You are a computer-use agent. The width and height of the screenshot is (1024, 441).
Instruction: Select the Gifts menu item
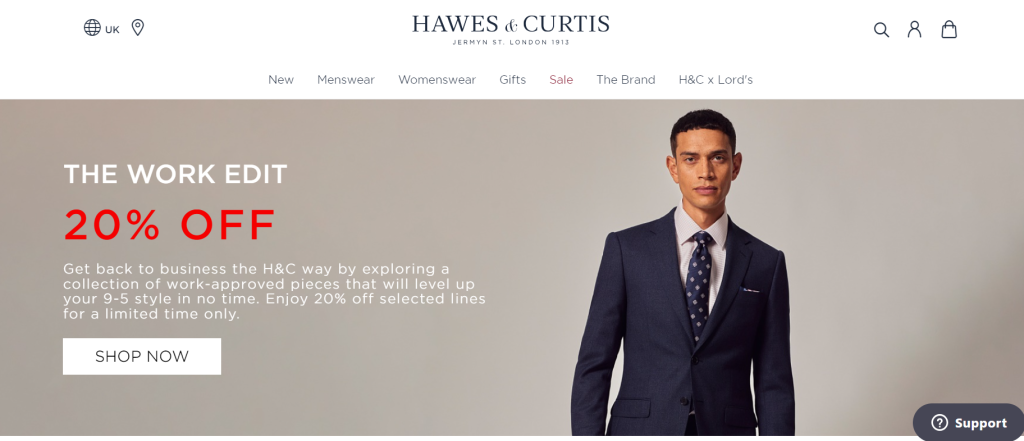[513, 80]
